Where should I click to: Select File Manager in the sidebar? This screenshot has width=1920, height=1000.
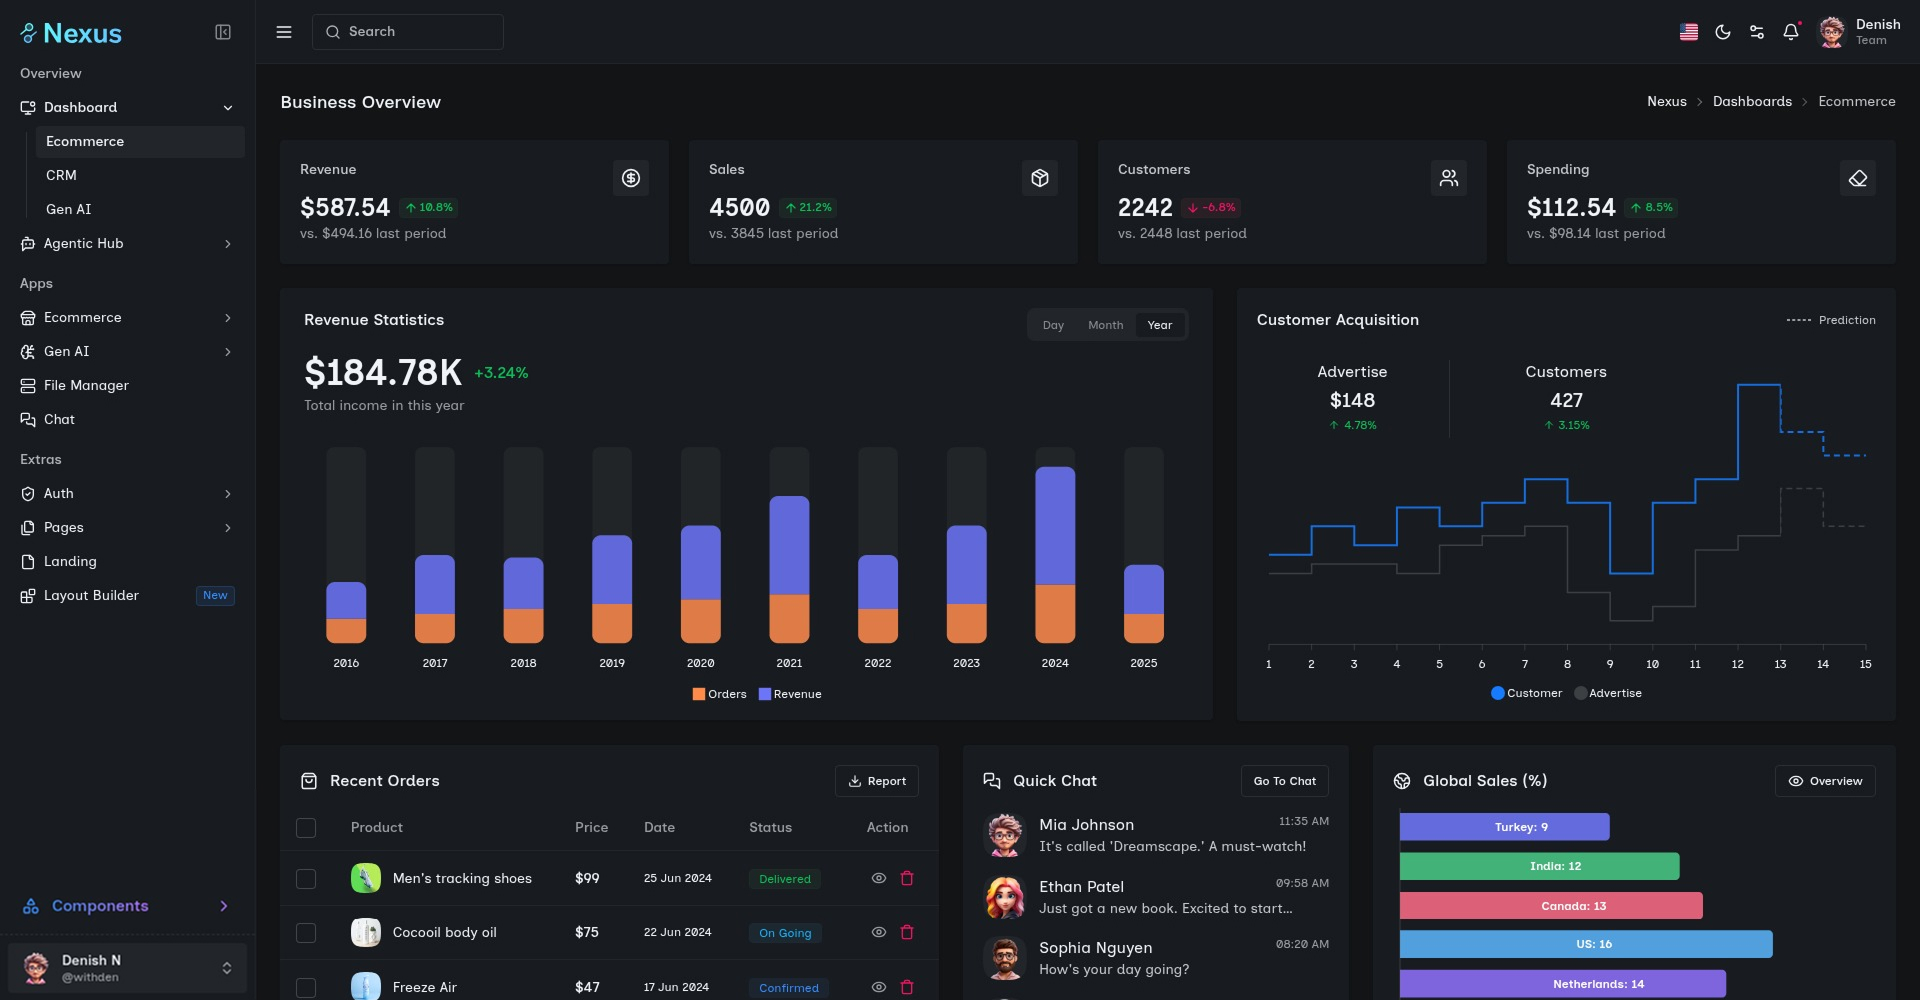[x=86, y=385]
